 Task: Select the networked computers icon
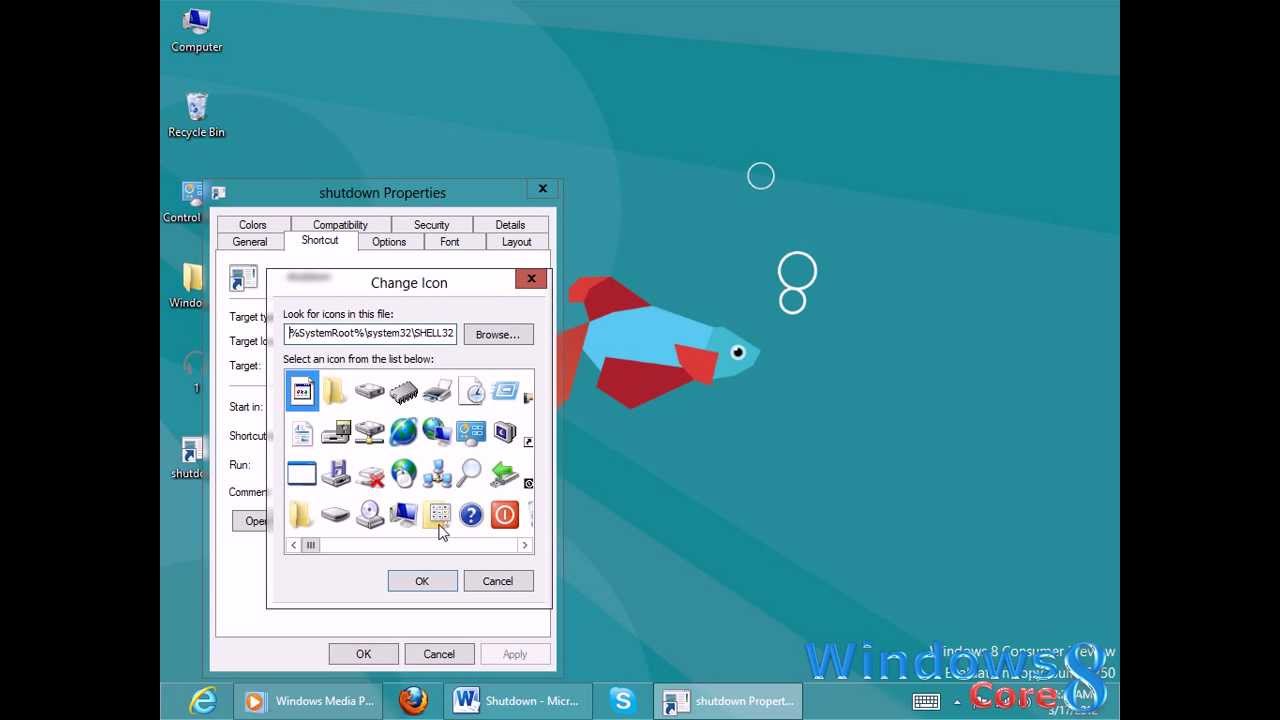pyautogui.click(x=437, y=473)
